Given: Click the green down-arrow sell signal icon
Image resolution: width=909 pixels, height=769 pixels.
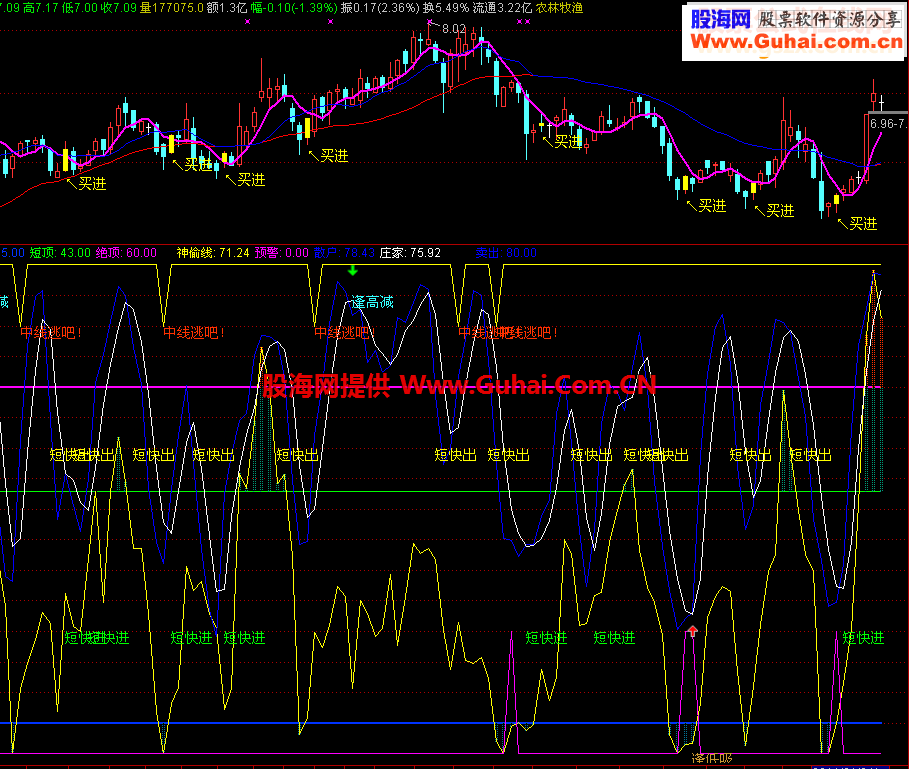Looking at the screenshot, I should [x=352, y=270].
